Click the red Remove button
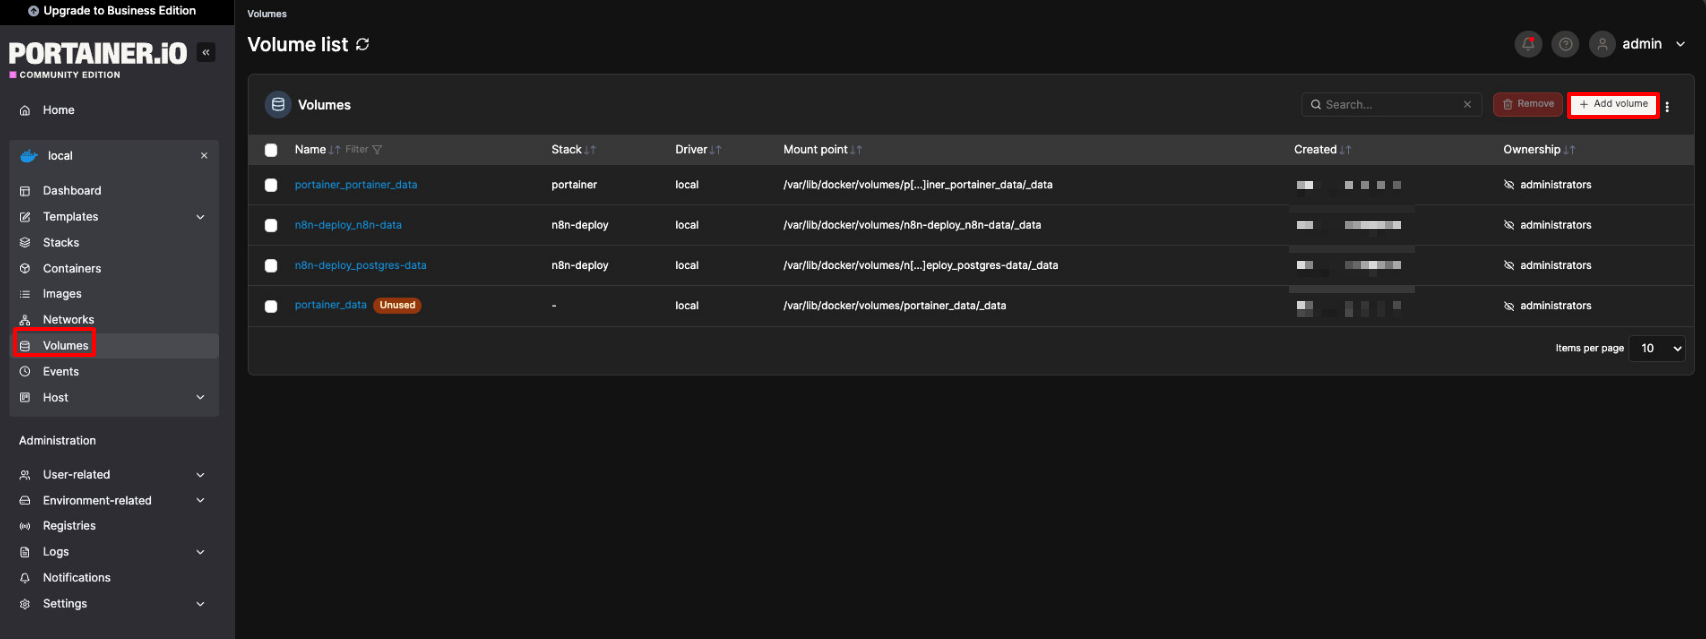 (x=1528, y=104)
